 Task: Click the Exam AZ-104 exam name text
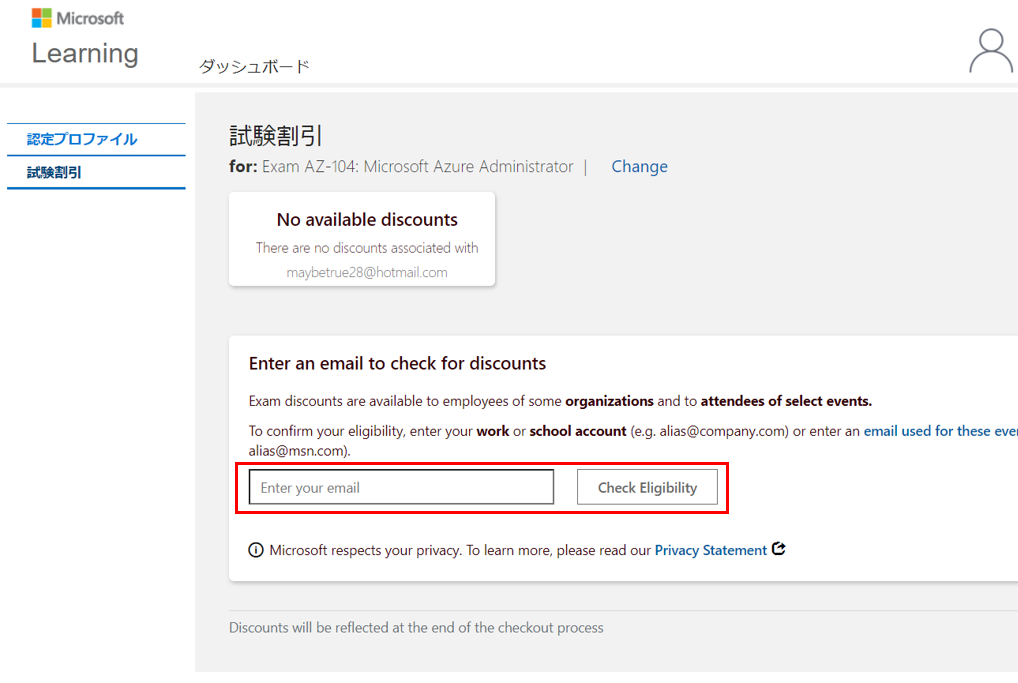pos(417,167)
